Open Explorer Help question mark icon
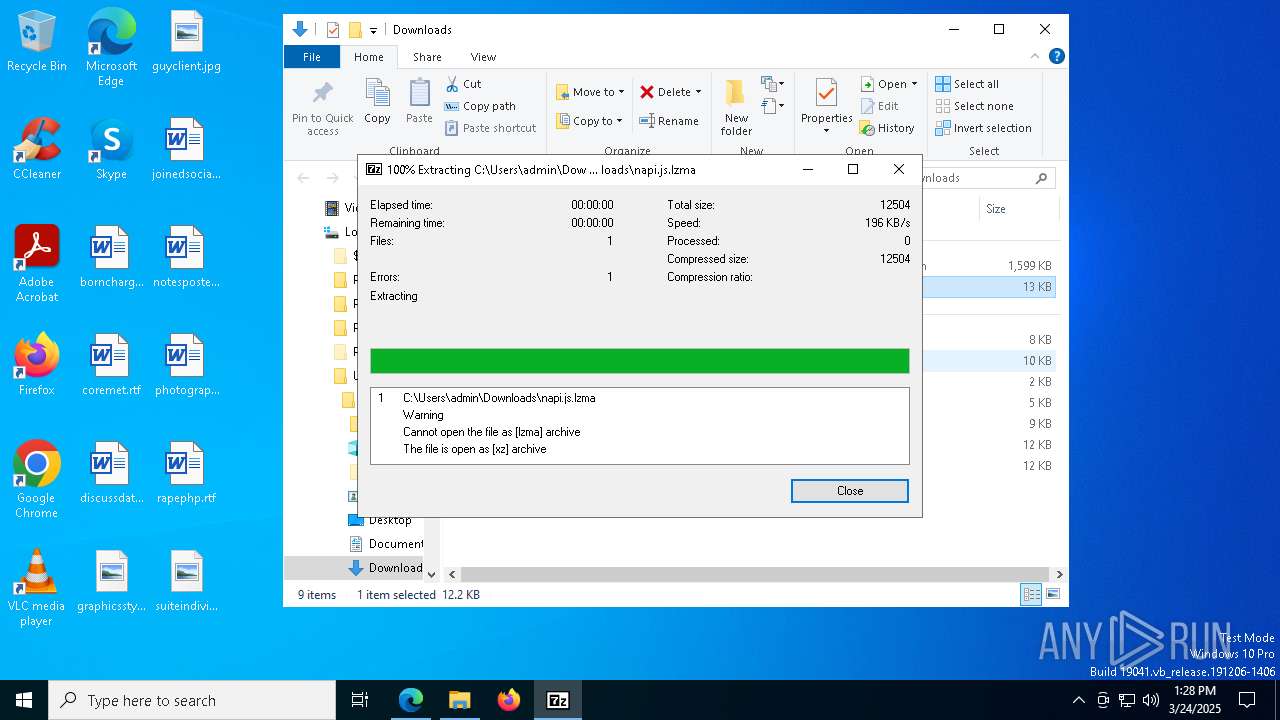Viewport: 1280px width, 720px height. tap(1056, 57)
